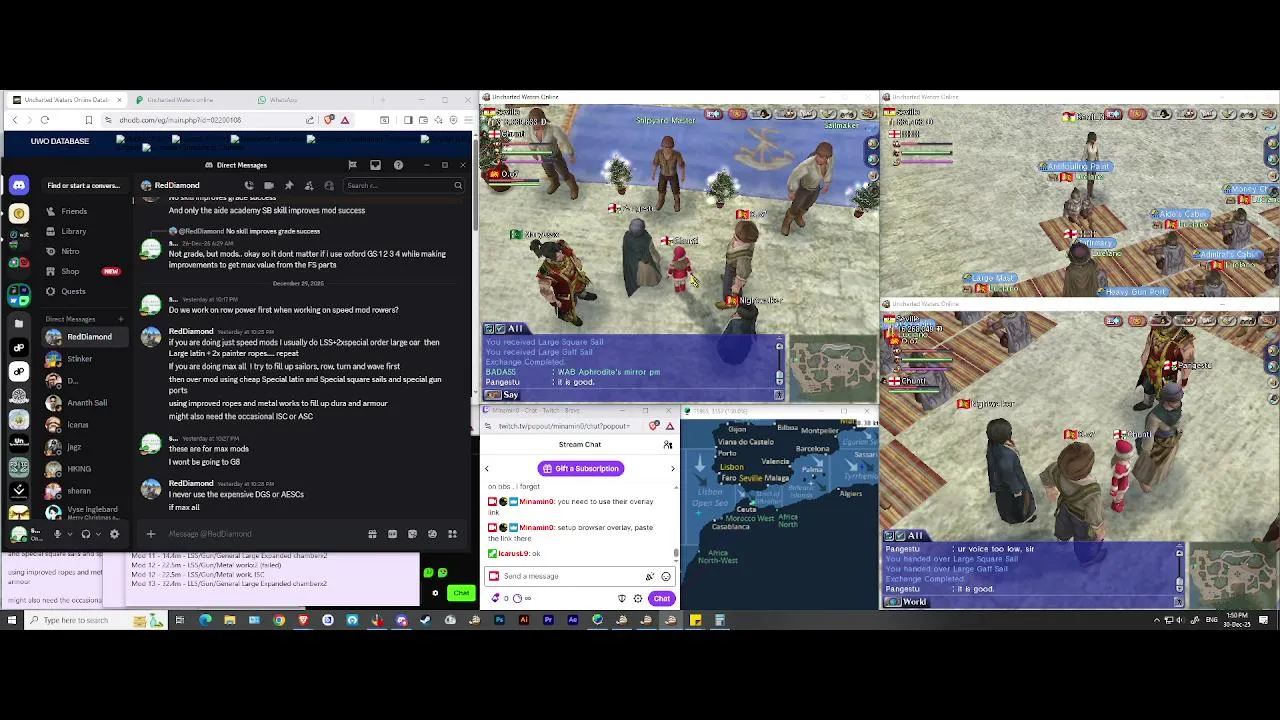The image size is (1280, 720).
Task: Click Brave Shields icon in UWO database browser
Action: click(328, 120)
